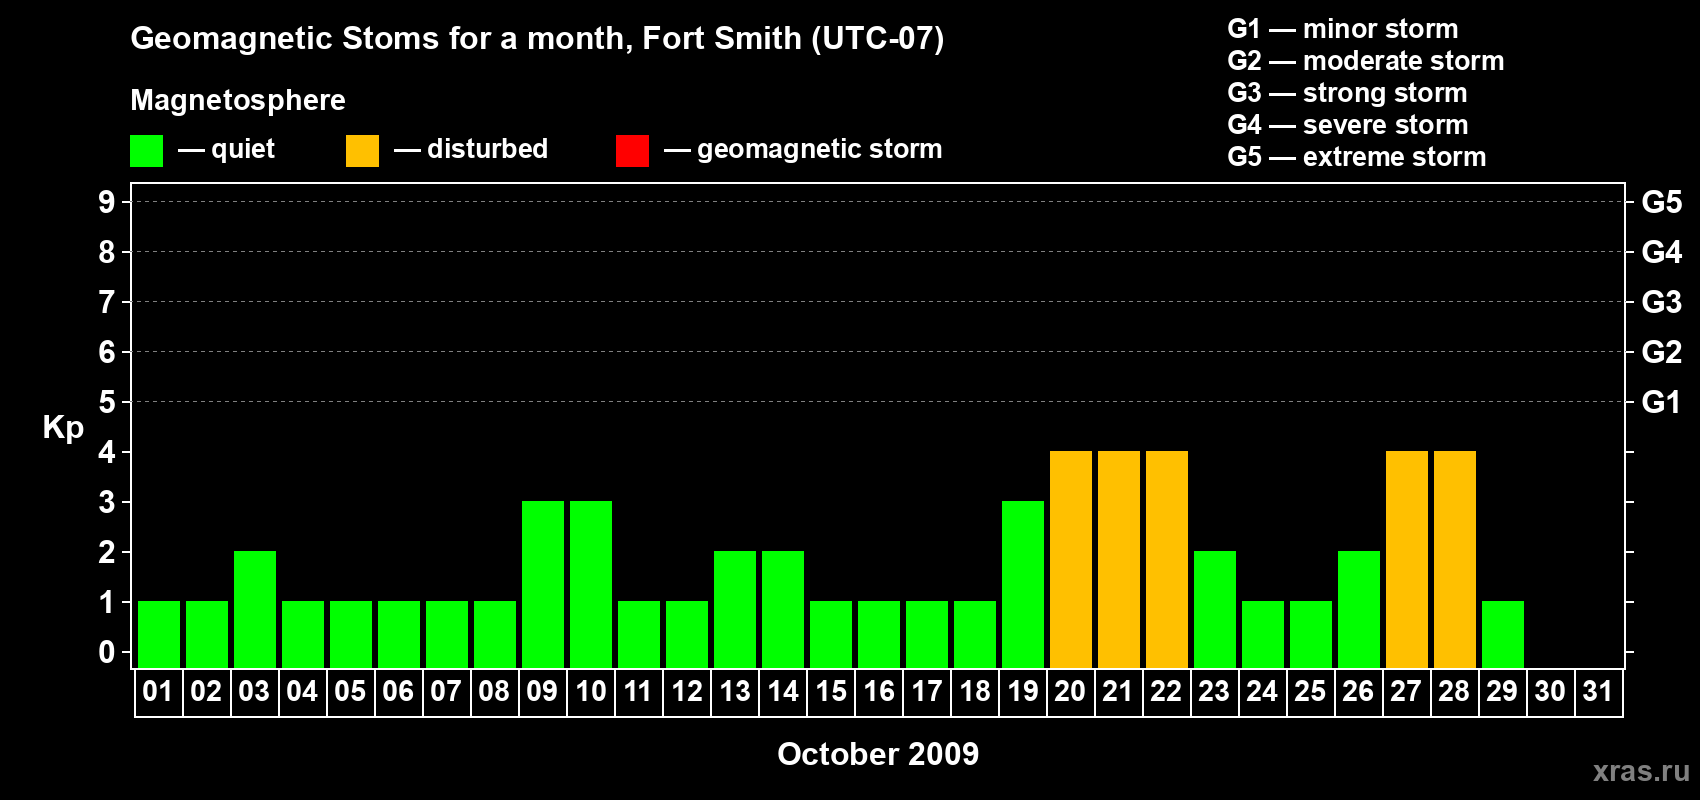Click the Kp axis label
Image resolution: width=1700 pixels, height=800 pixels.
coord(63,428)
